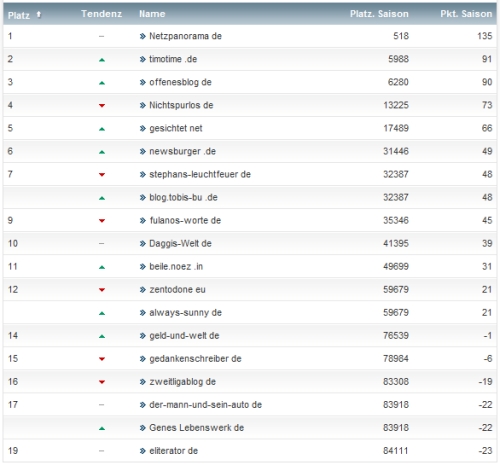Click the season points value 135
The image size is (500, 465).
[485, 36]
